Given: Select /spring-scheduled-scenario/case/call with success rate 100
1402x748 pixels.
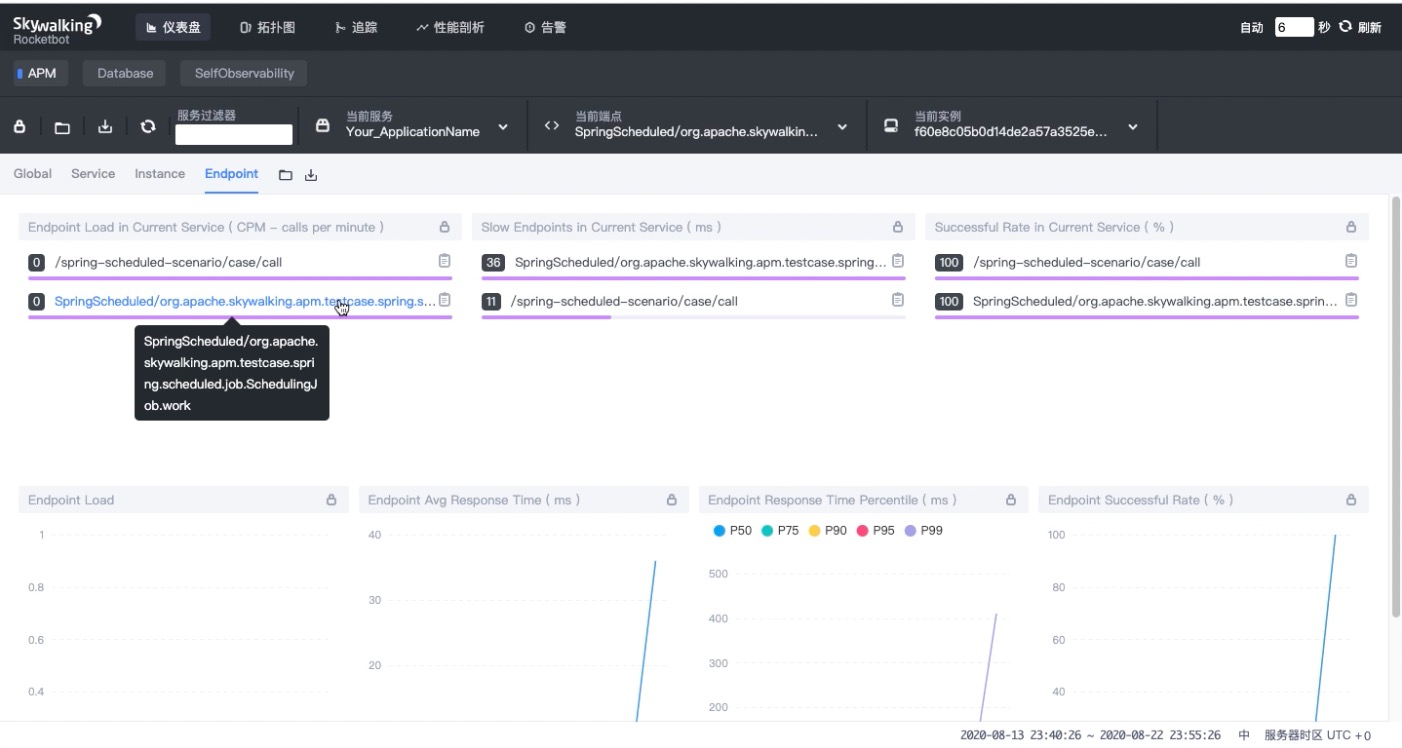Looking at the screenshot, I should pyautogui.click(x=1086, y=262).
